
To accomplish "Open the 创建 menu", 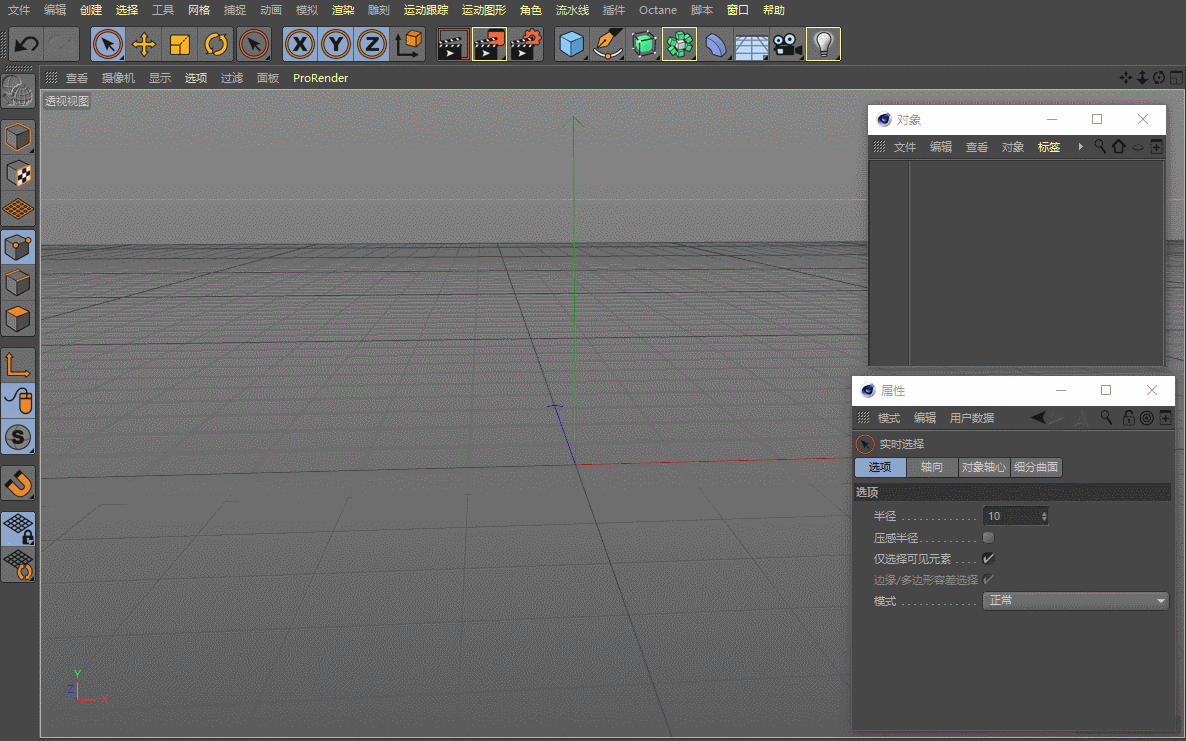I will point(91,10).
